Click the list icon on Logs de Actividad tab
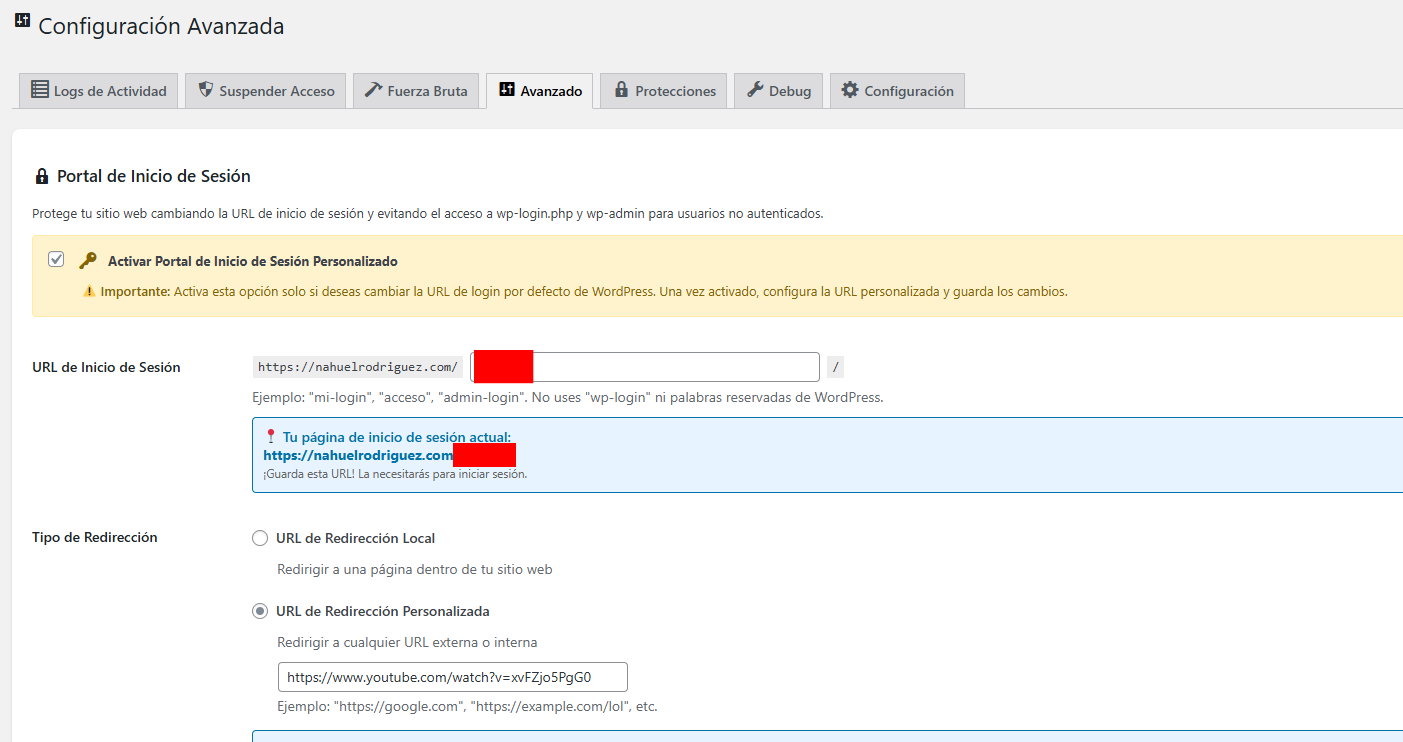The width and height of the screenshot is (1403, 742). [x=40, y=90]
